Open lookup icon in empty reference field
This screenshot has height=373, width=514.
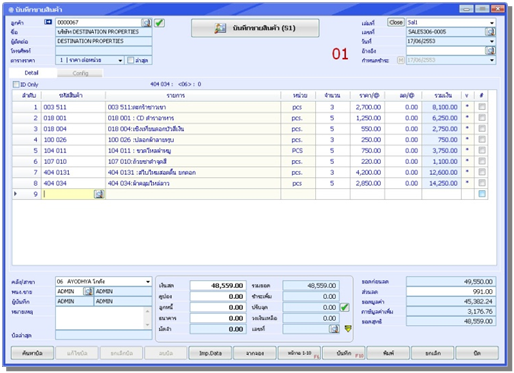click(x=490, y=51)
